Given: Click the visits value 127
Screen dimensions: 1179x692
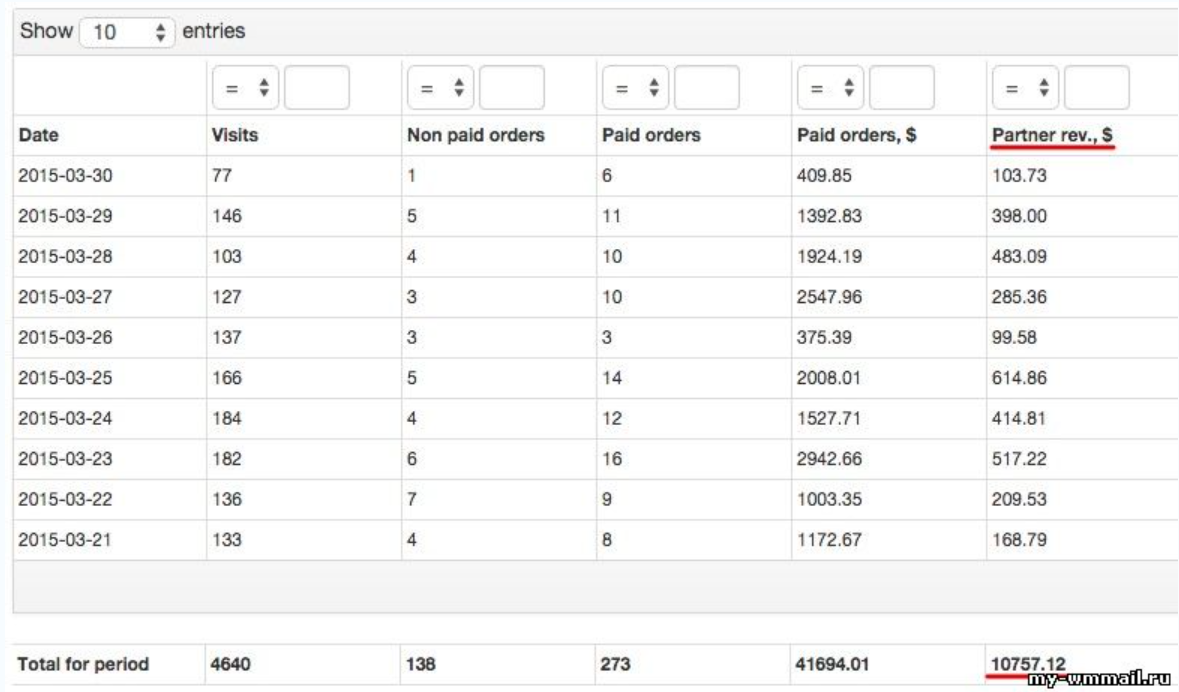Looking at the screenshot, I should pyautogui.click(x=226, y=297).
